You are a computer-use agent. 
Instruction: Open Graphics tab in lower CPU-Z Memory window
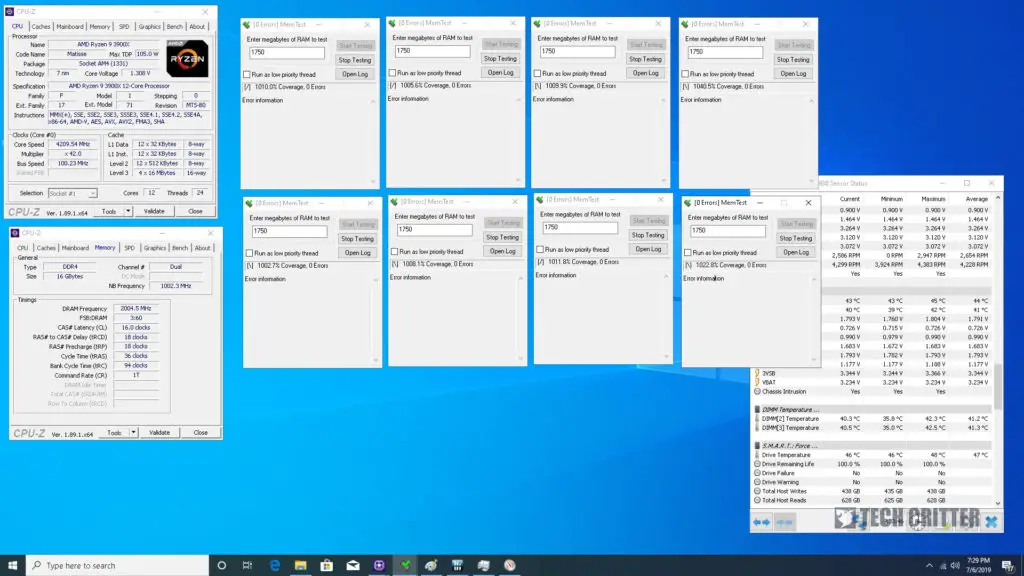coord(155,248)
